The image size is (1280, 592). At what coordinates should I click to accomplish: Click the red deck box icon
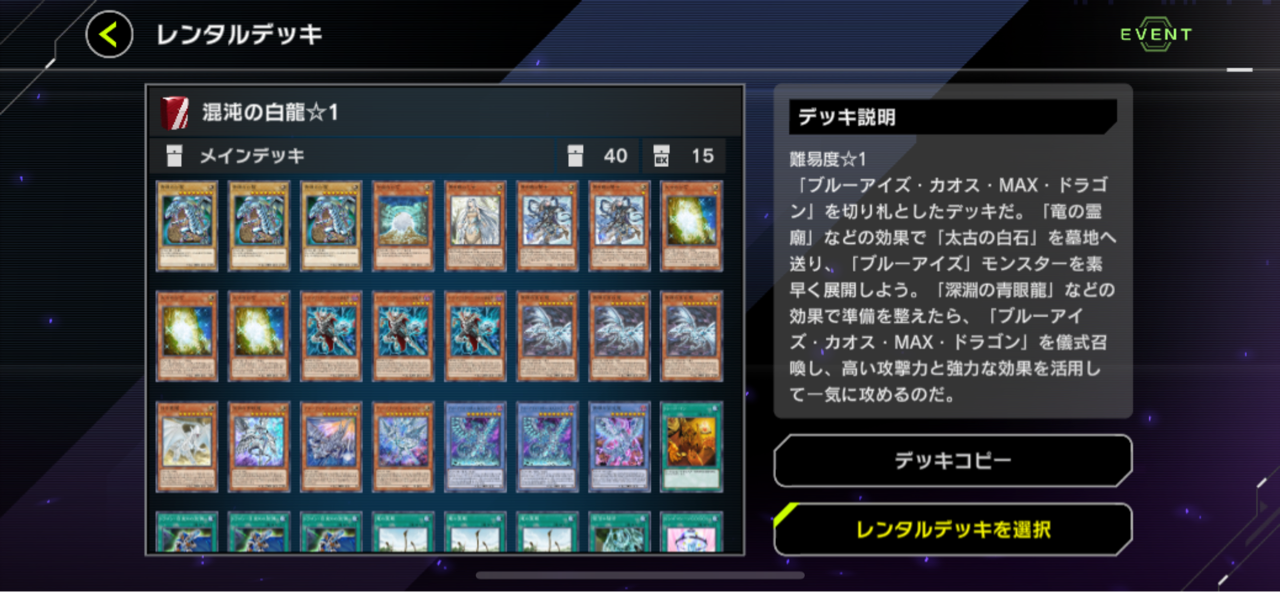click(x=175, y=112)
